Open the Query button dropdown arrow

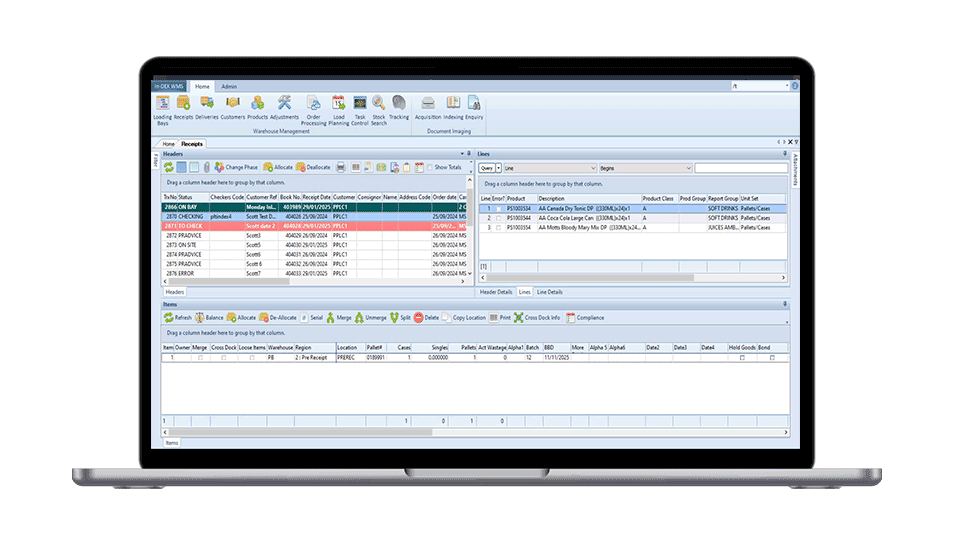tap(498, 168)
